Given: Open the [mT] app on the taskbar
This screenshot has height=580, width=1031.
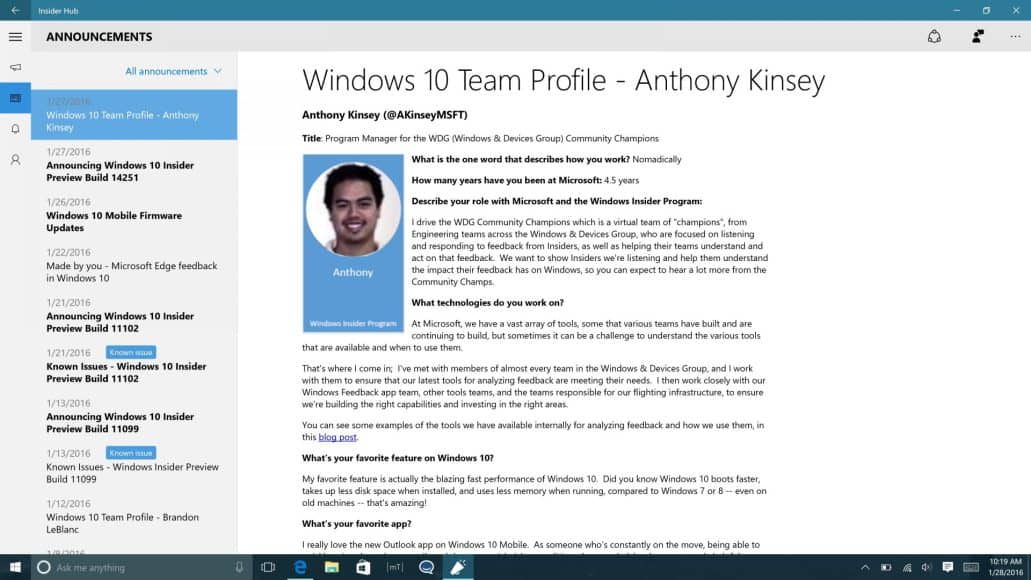Looking at the screenshot, I should (x=395, y=567).
